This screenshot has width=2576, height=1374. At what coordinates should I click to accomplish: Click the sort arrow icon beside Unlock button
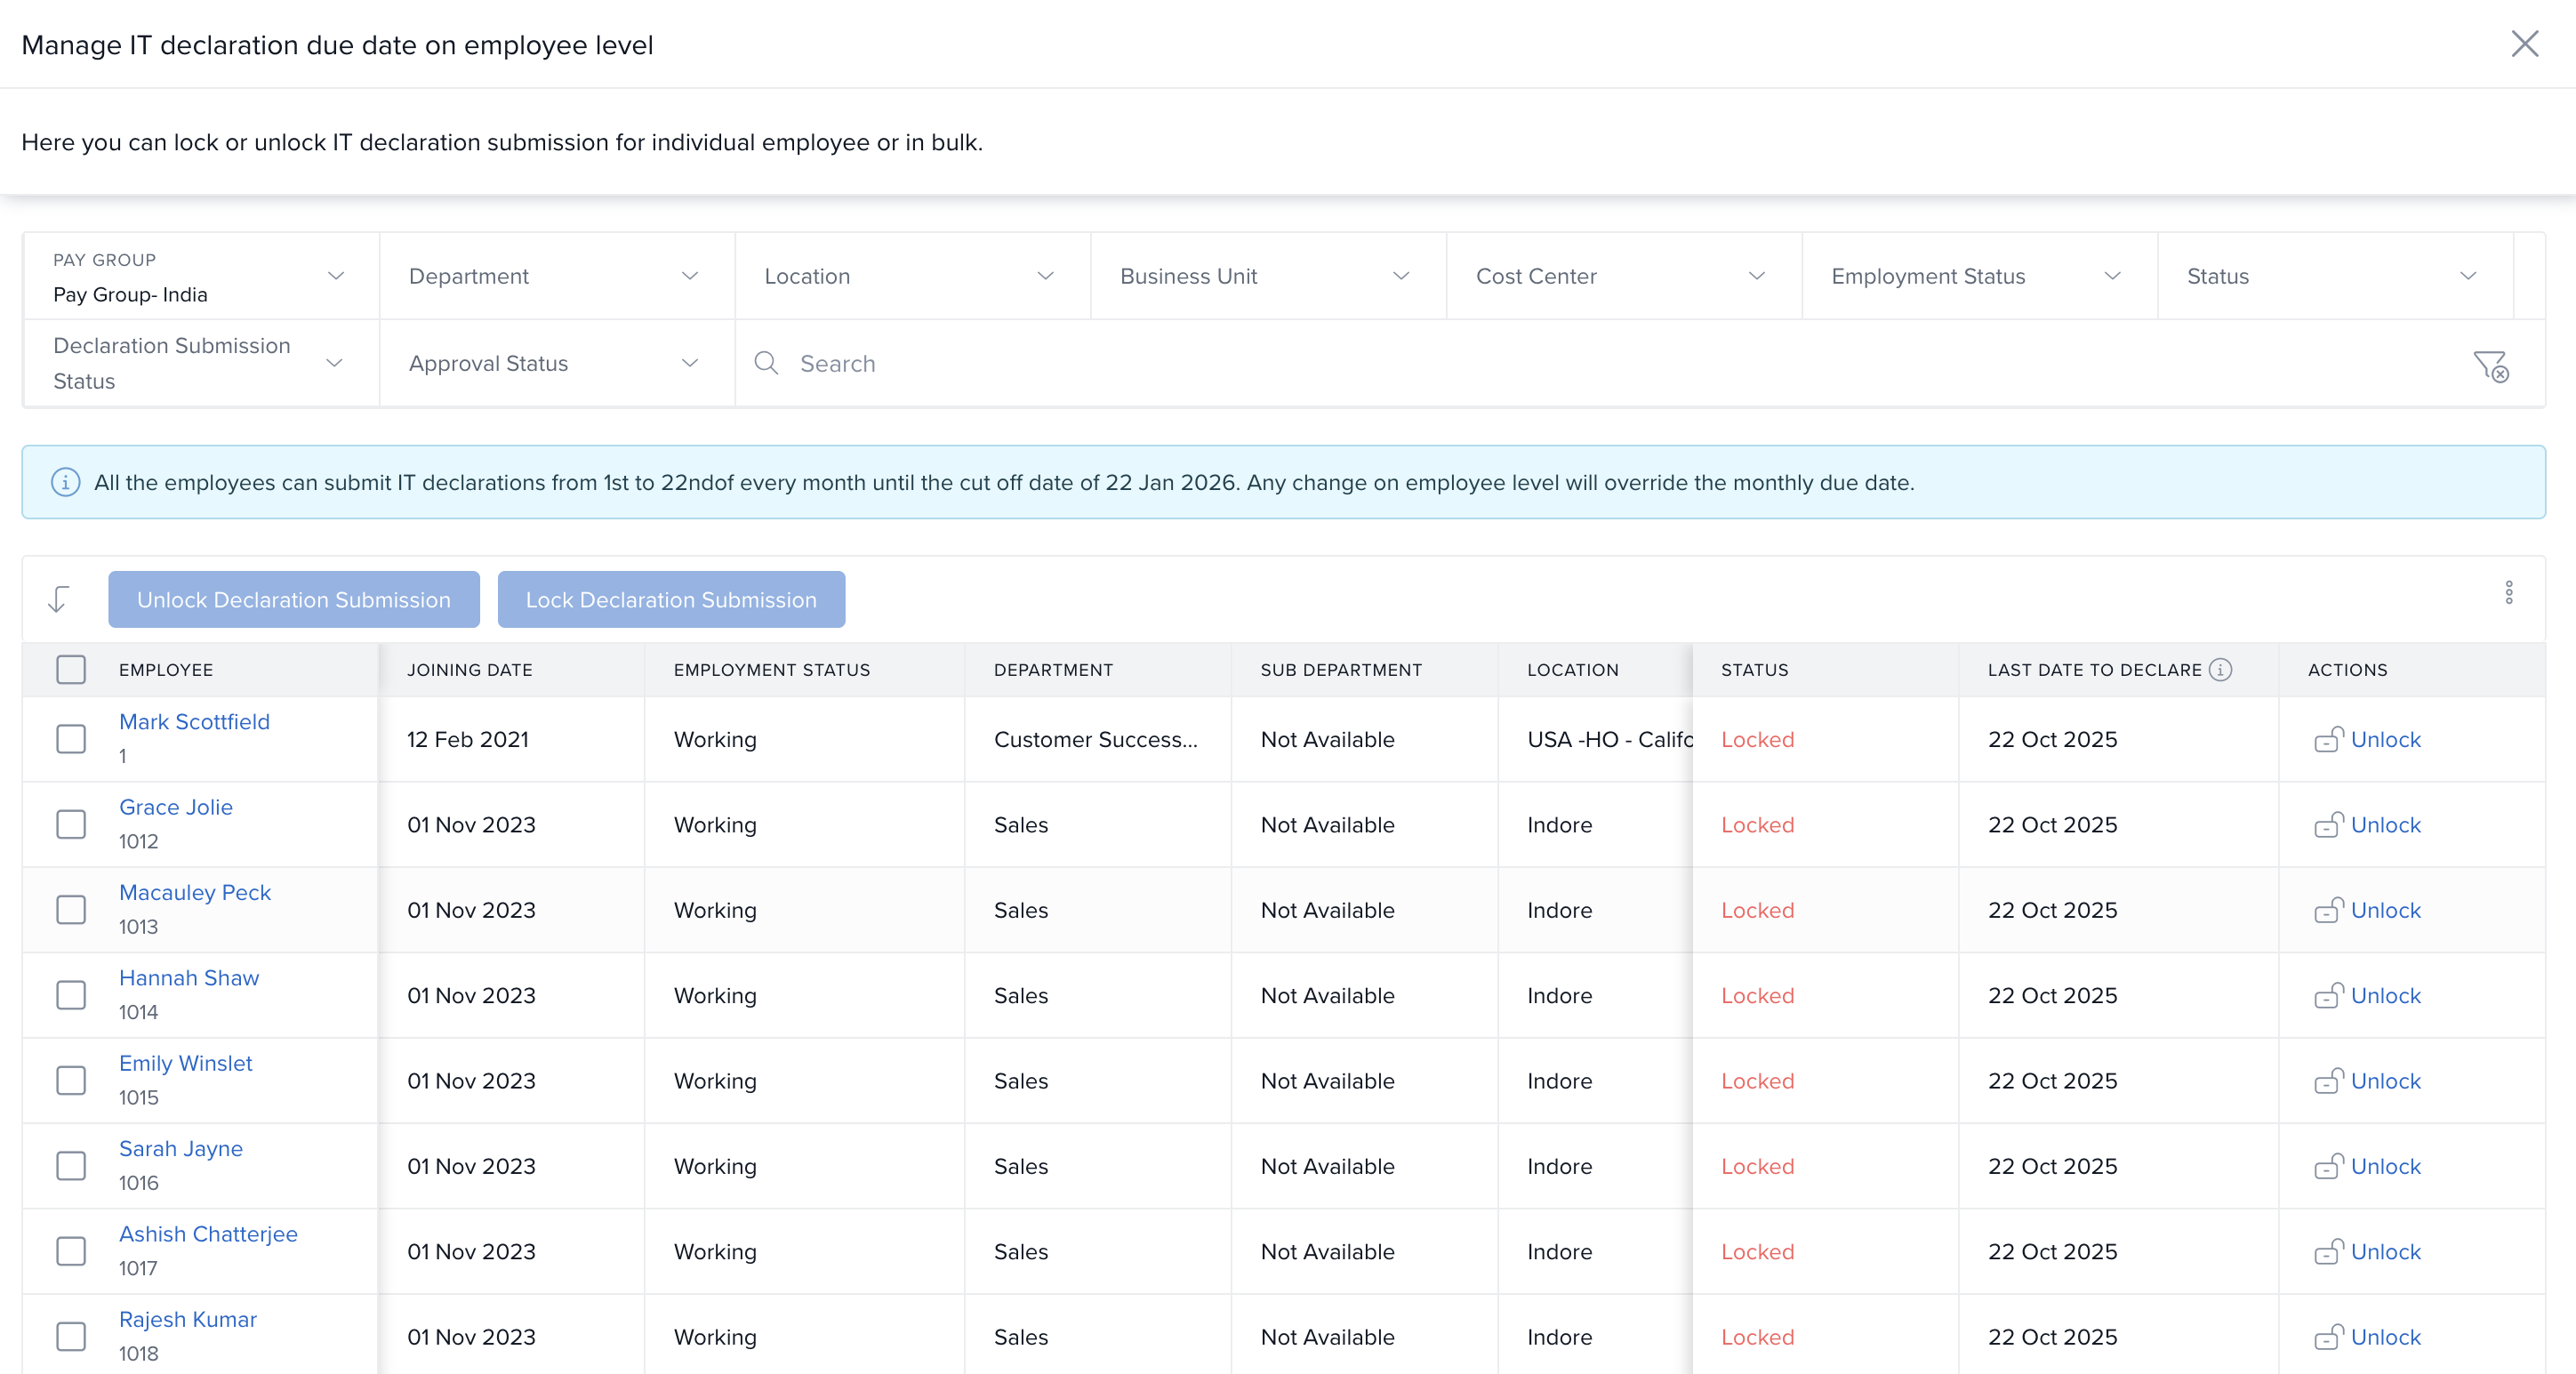pos(58,599)
